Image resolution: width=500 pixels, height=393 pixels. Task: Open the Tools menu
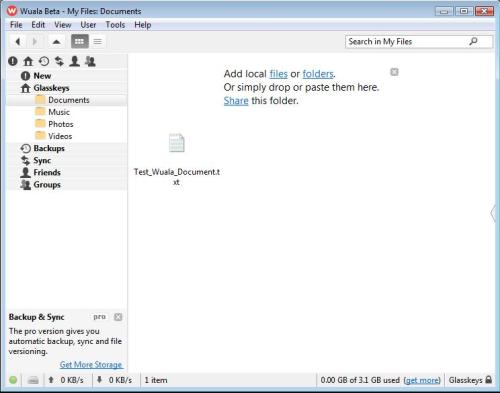click(x=115, y=25)
